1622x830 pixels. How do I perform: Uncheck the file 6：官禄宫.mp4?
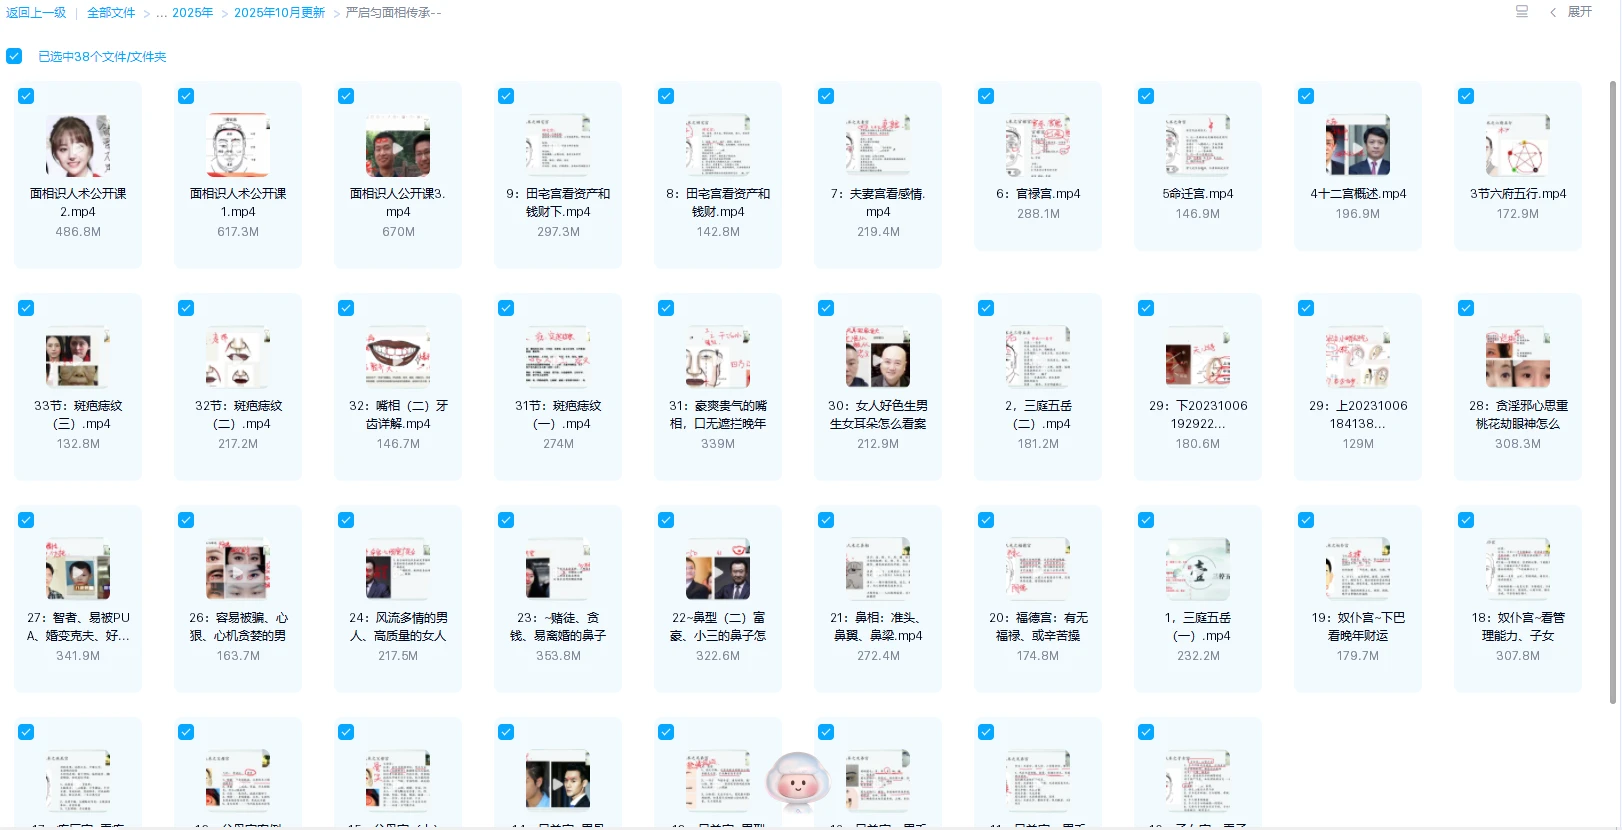[986, 96]
